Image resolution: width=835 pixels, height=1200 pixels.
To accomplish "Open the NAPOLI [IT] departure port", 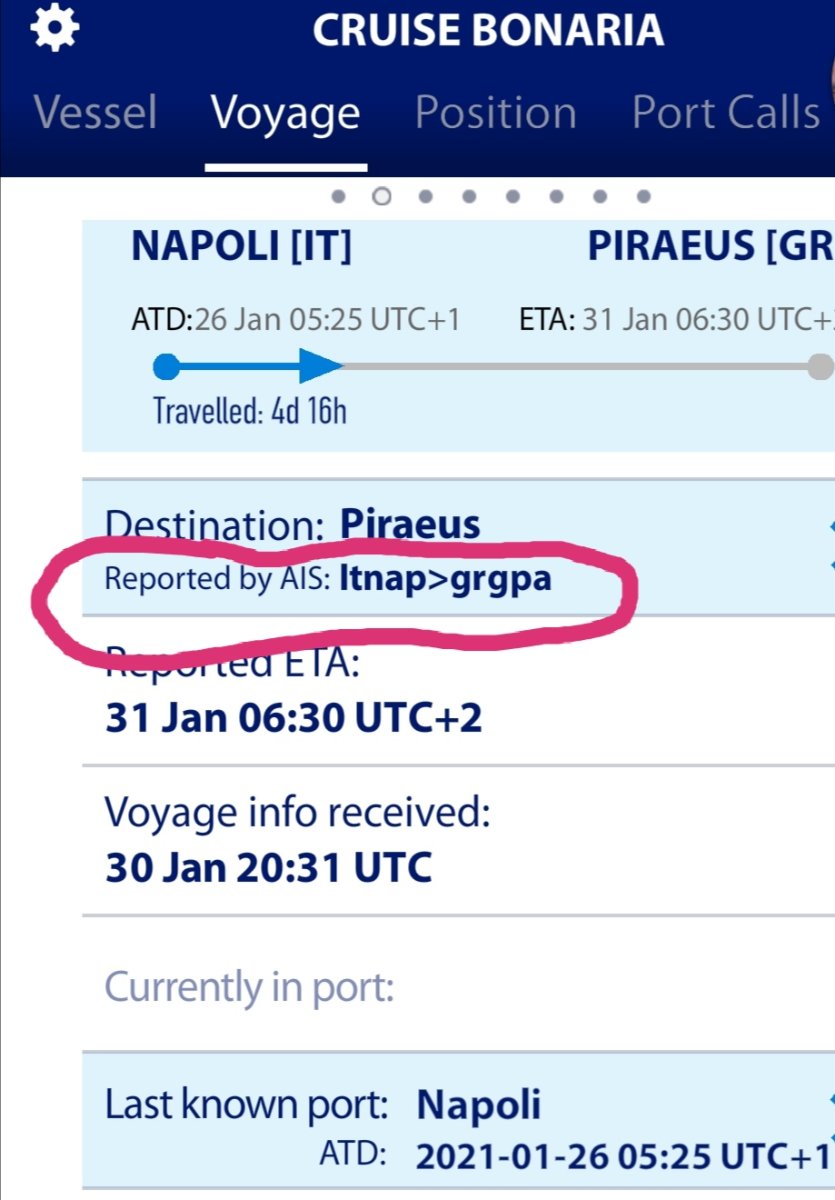I will (x=241, y=246).
